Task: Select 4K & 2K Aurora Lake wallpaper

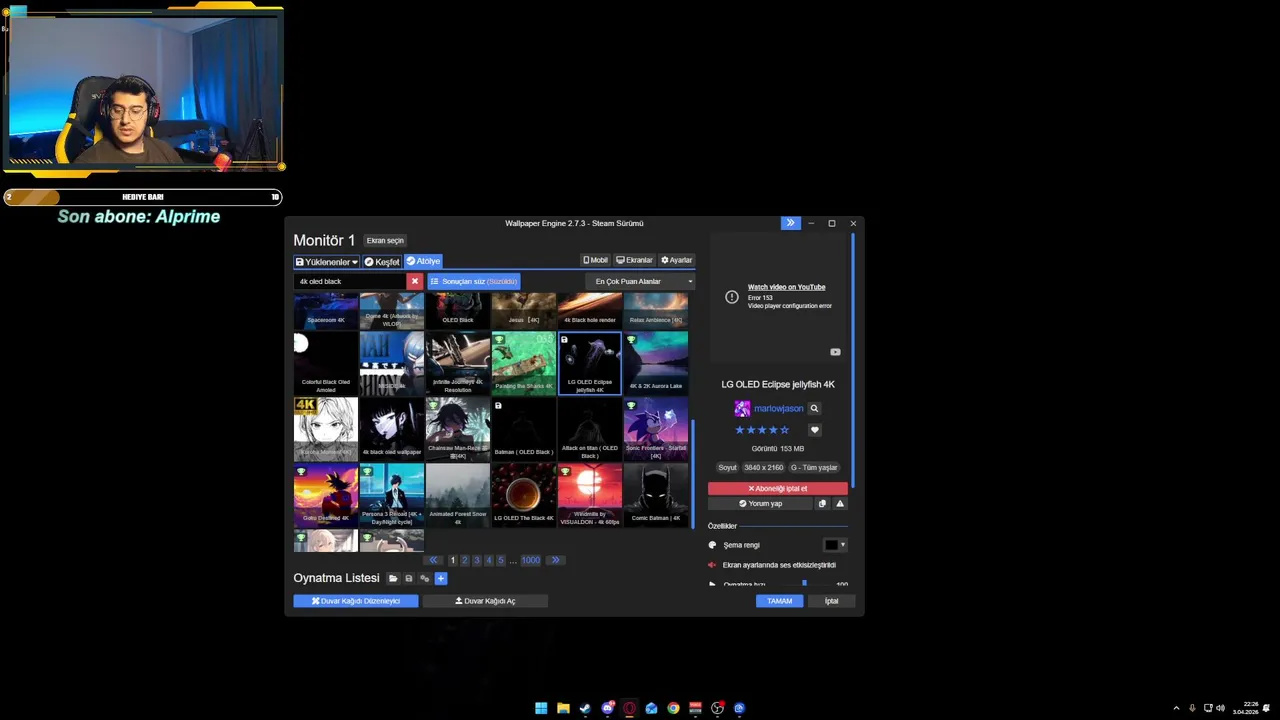Action: pos(656,363)
